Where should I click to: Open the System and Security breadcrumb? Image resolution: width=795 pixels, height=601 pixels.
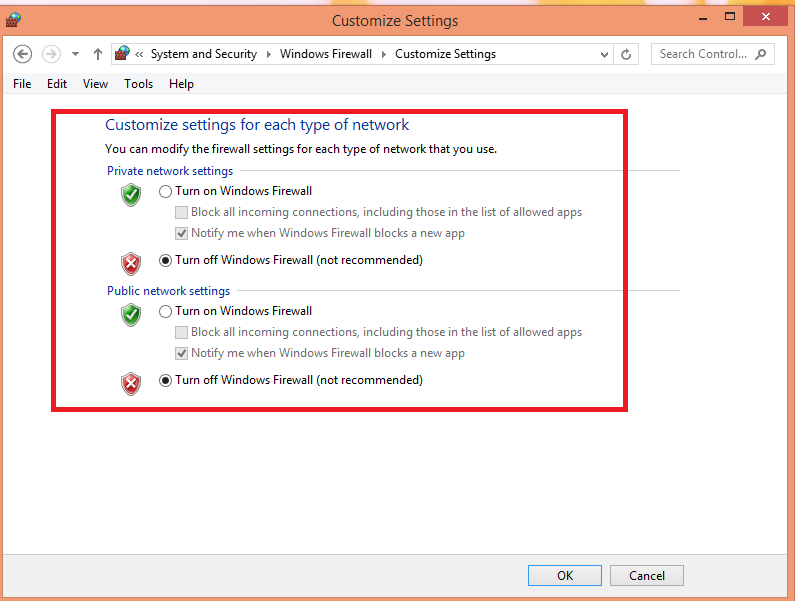click(x=204, y=54)
